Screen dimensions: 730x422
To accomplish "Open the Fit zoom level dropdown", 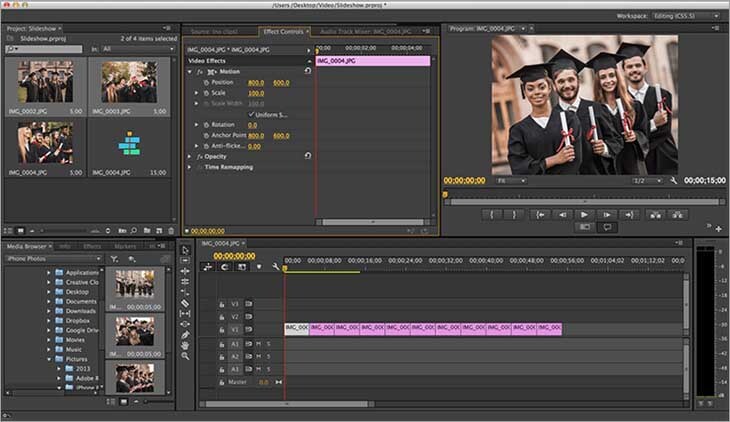I will click(511, 181).
